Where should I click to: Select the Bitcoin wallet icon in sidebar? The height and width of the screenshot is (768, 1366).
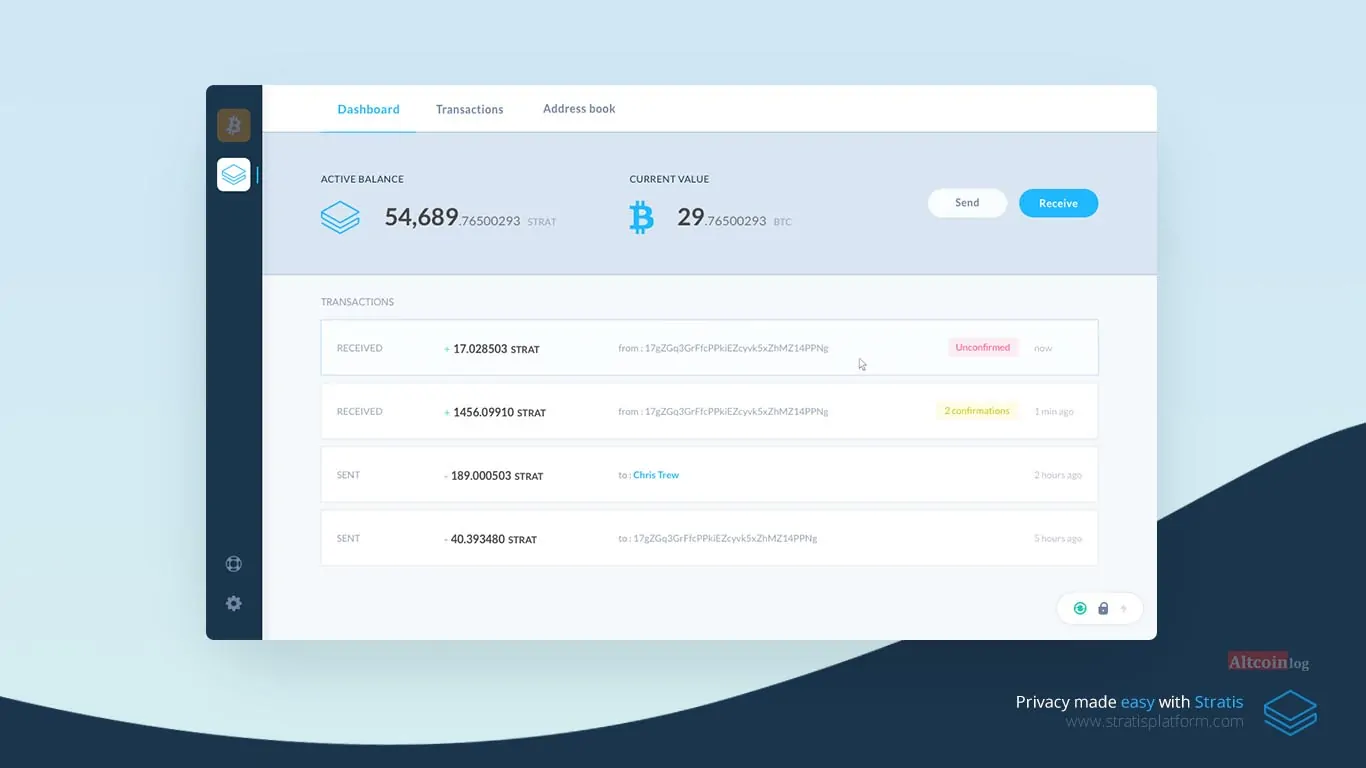point(234,125)
